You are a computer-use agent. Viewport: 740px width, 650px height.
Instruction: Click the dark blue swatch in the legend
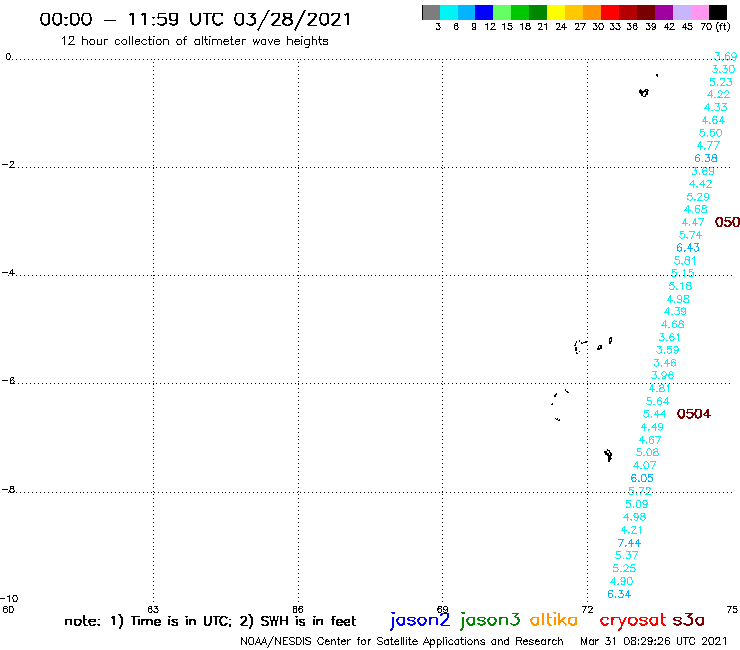click(x=484, y=12)
